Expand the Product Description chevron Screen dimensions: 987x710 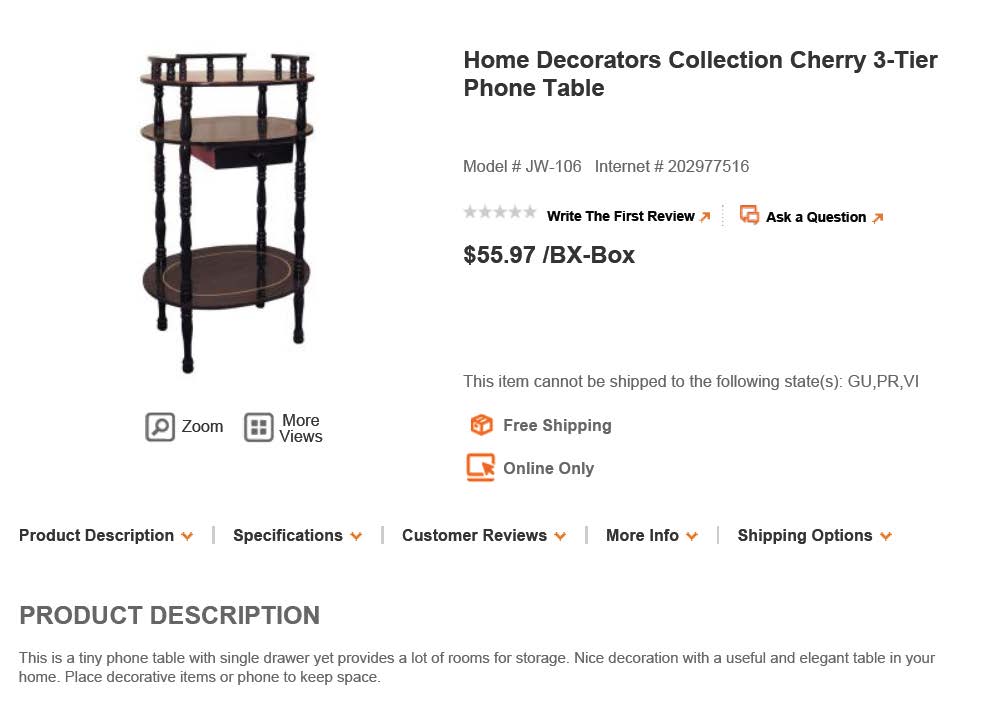point(187,536)
